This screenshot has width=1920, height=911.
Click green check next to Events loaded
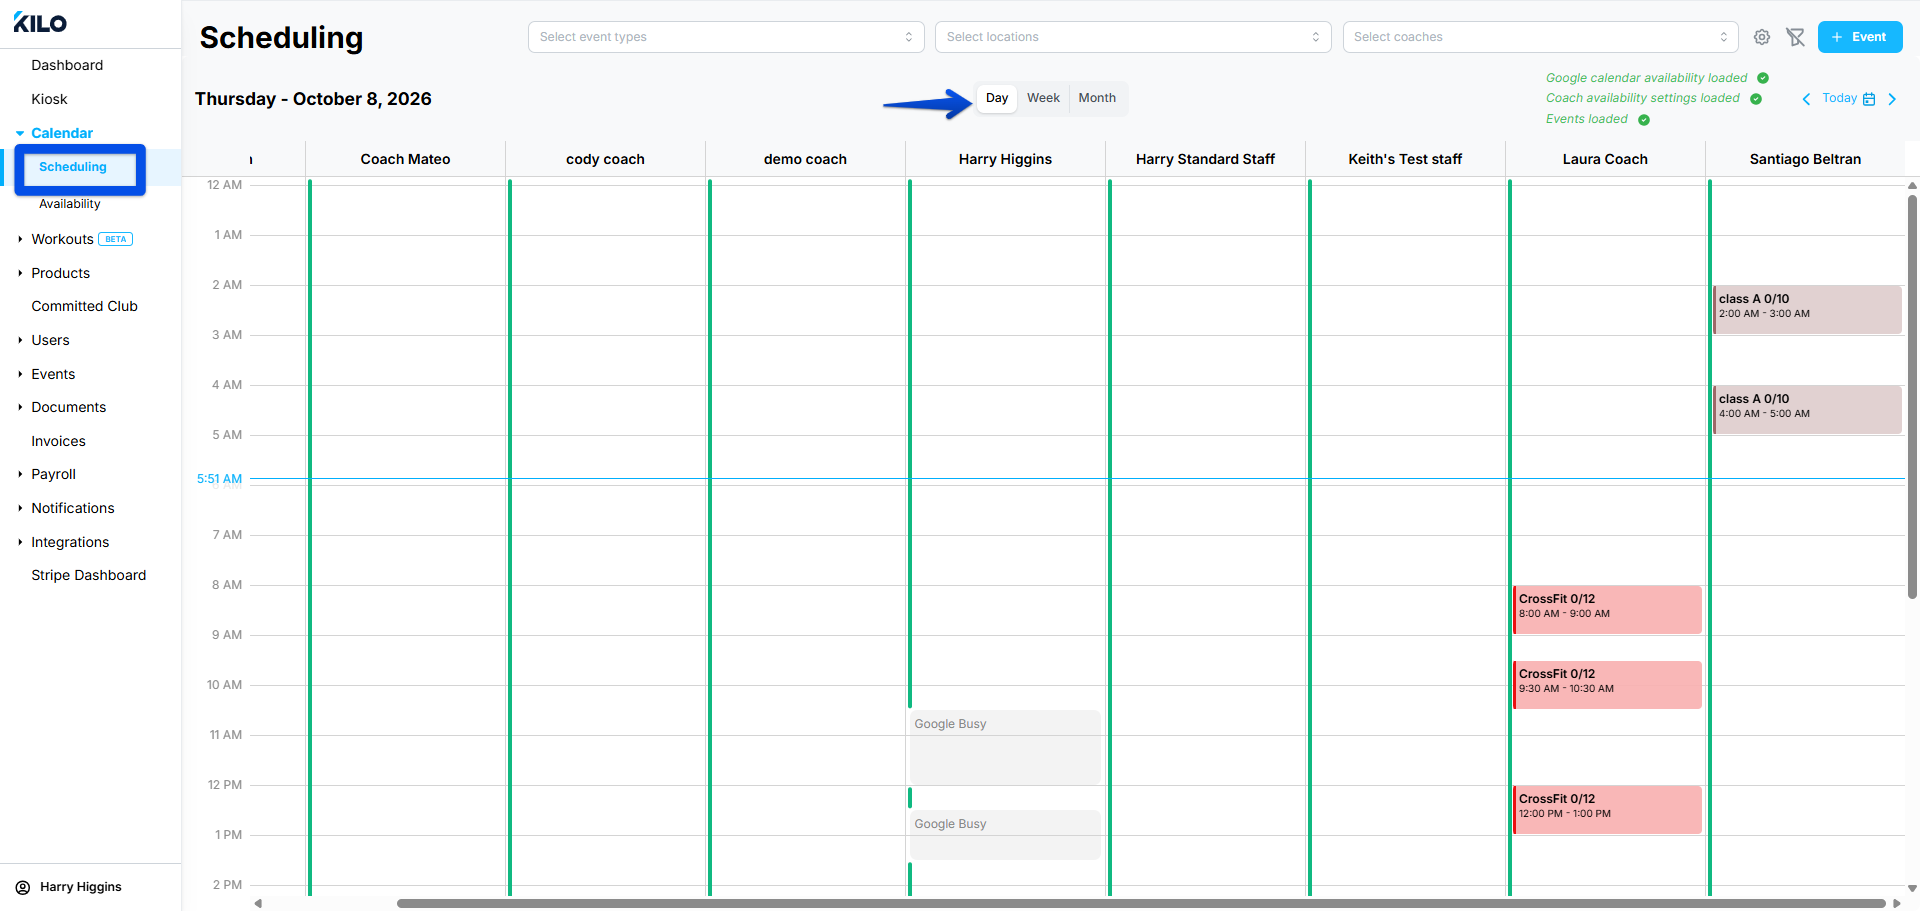tap(1644, 120)
